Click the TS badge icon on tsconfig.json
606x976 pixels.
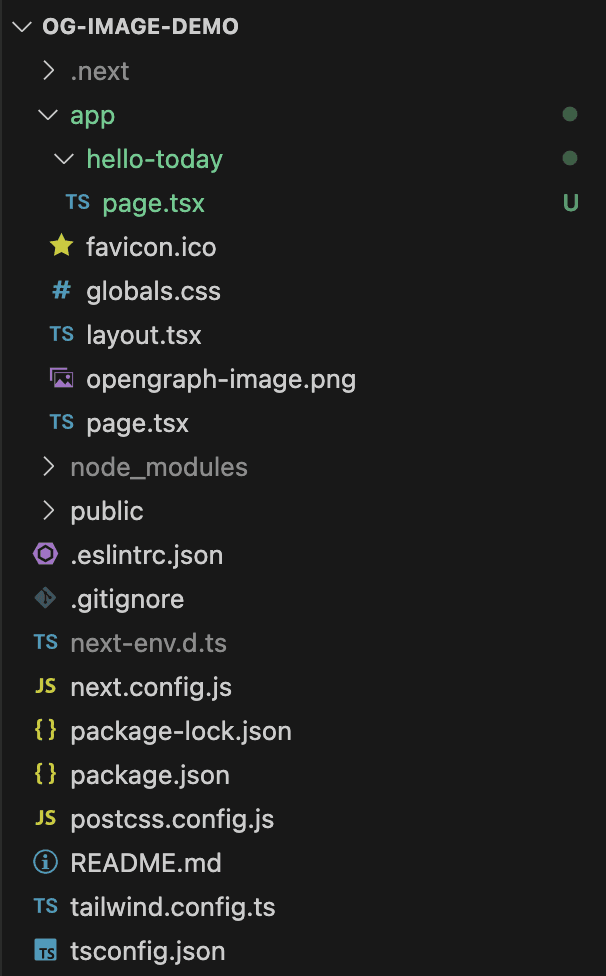click(x=45, y=950)
